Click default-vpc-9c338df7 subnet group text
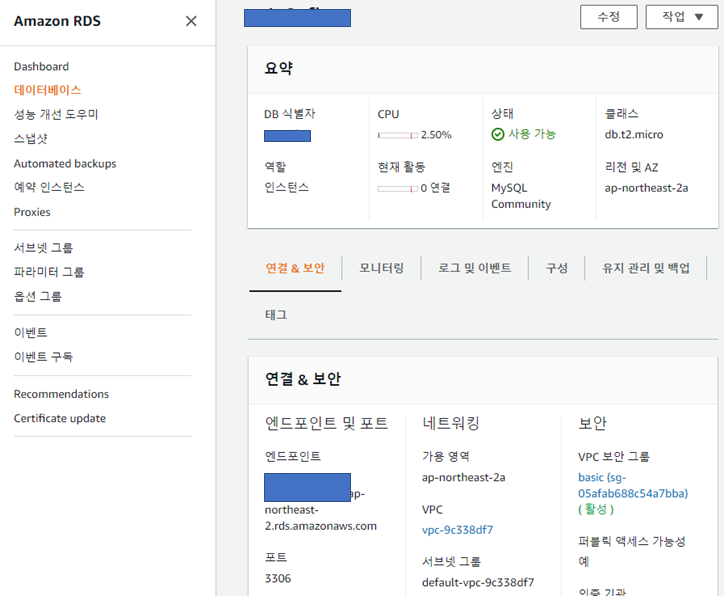This screenshot has width=724, height=596. [x=478, y=583]
